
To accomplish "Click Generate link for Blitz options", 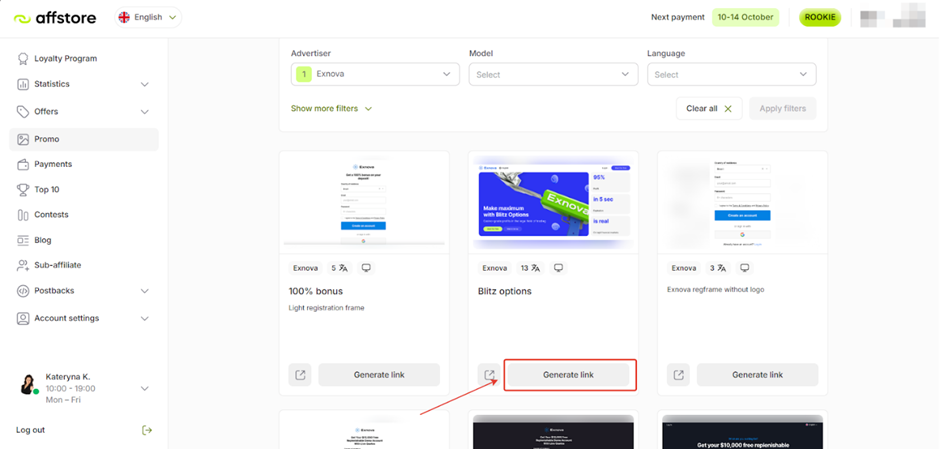I will [x=568, y=375].
